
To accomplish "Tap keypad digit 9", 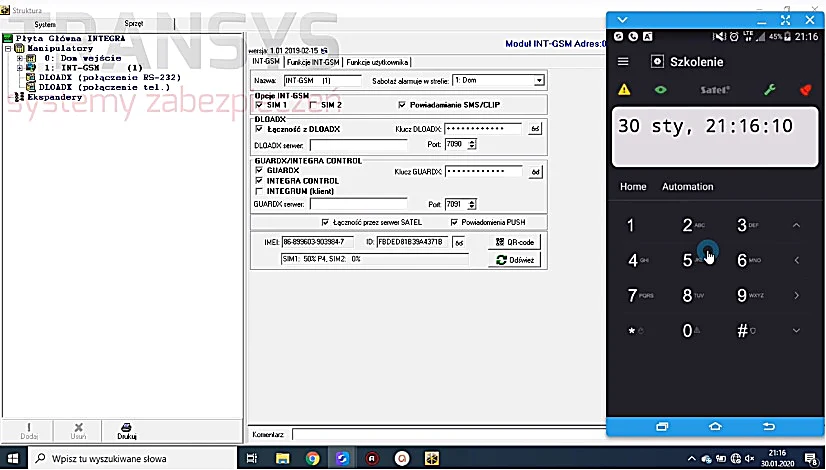I will point(742,295).
